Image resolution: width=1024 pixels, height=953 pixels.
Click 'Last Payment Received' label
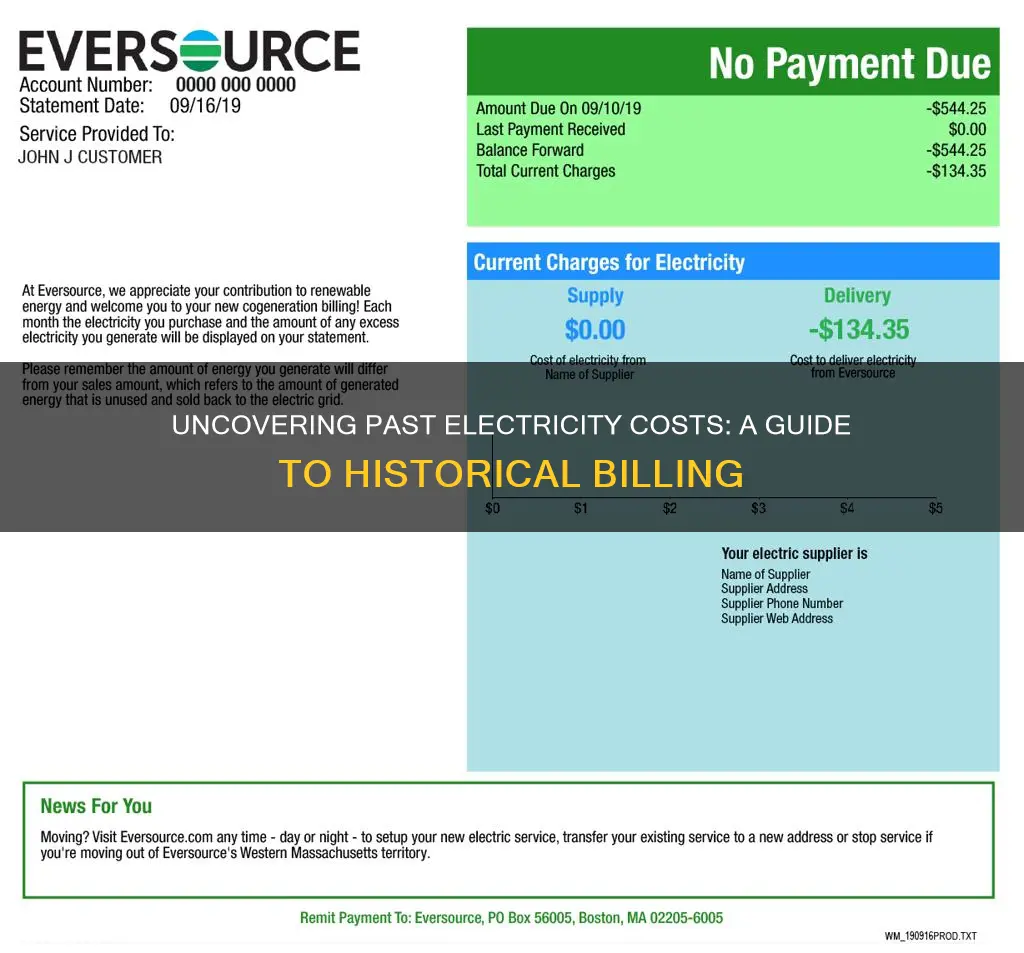pyautogui.click(x=551, y=129)
